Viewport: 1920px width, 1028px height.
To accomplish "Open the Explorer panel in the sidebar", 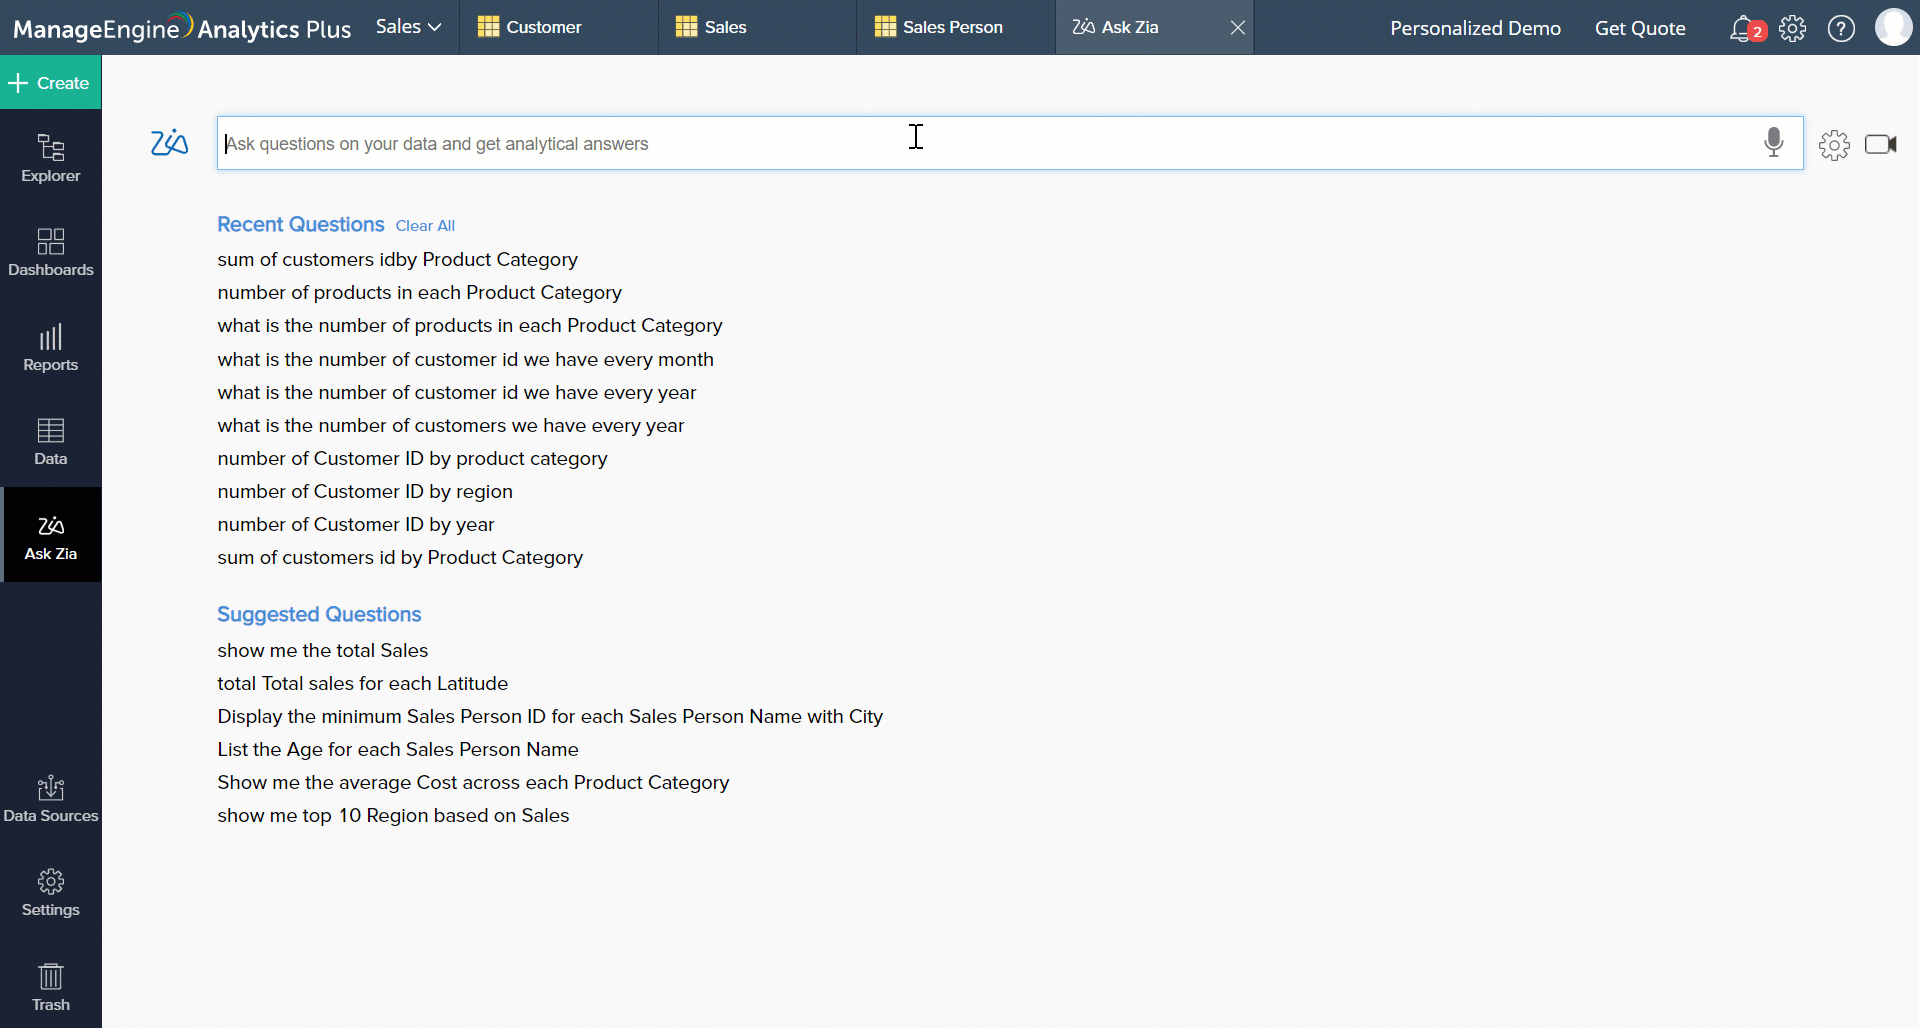I will coord(50,158).
